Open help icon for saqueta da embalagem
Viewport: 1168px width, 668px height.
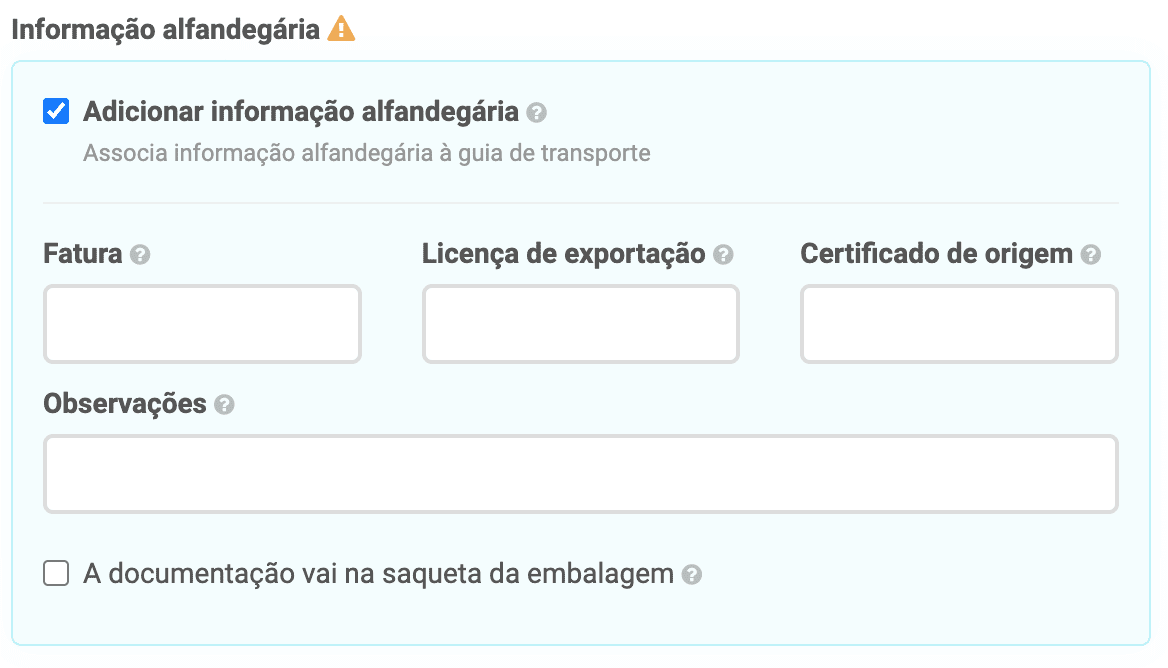pyautogui.click(x=691, y=575)
